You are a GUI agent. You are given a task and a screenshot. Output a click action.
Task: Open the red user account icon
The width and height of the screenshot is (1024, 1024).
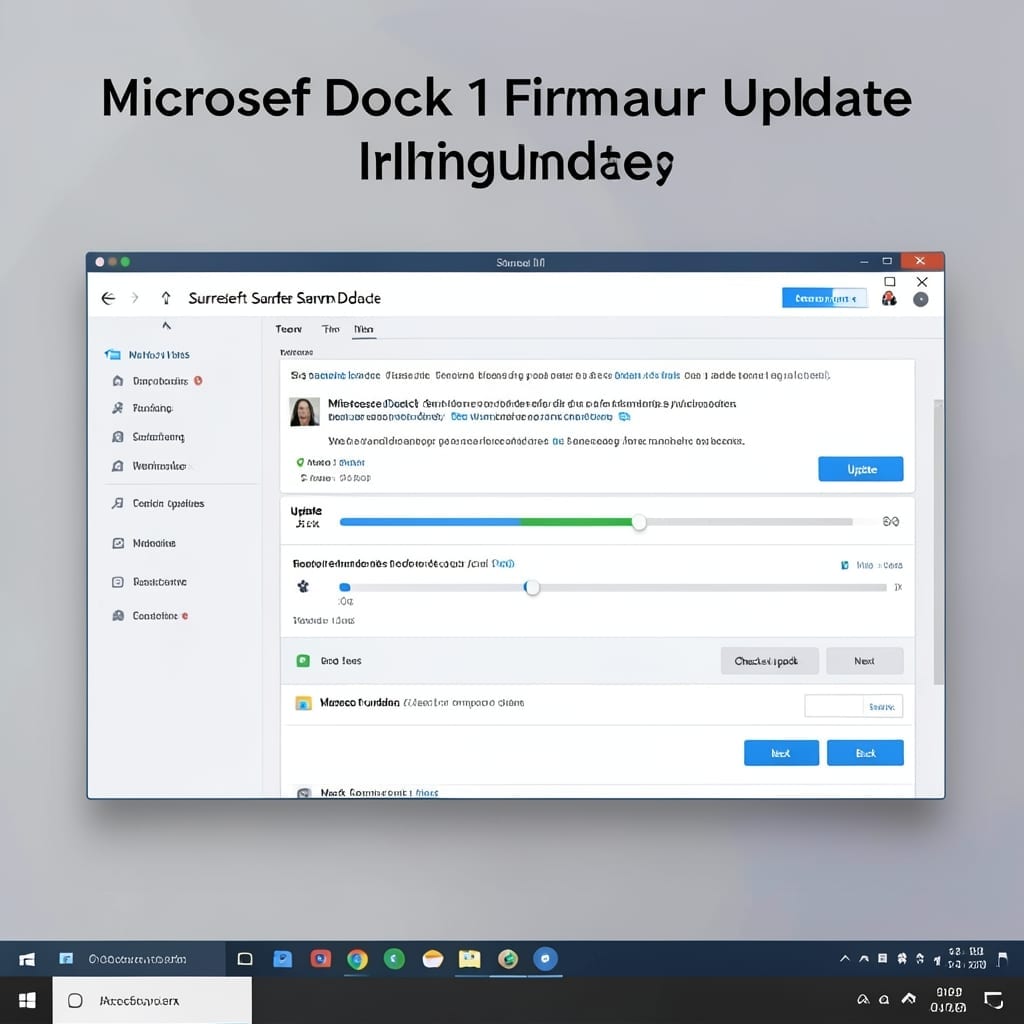click(889, 299)
